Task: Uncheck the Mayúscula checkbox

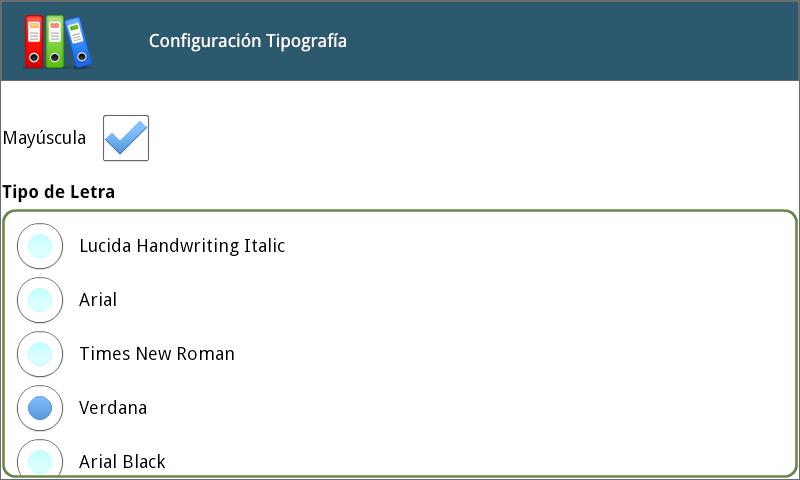Action: pos(126,138)
